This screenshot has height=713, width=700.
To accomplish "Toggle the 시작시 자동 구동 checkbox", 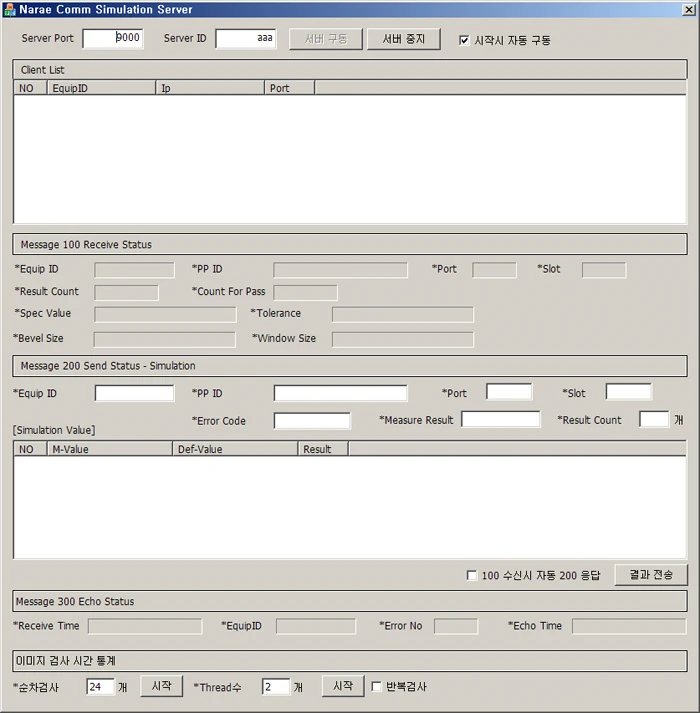I will pos(464,40).
